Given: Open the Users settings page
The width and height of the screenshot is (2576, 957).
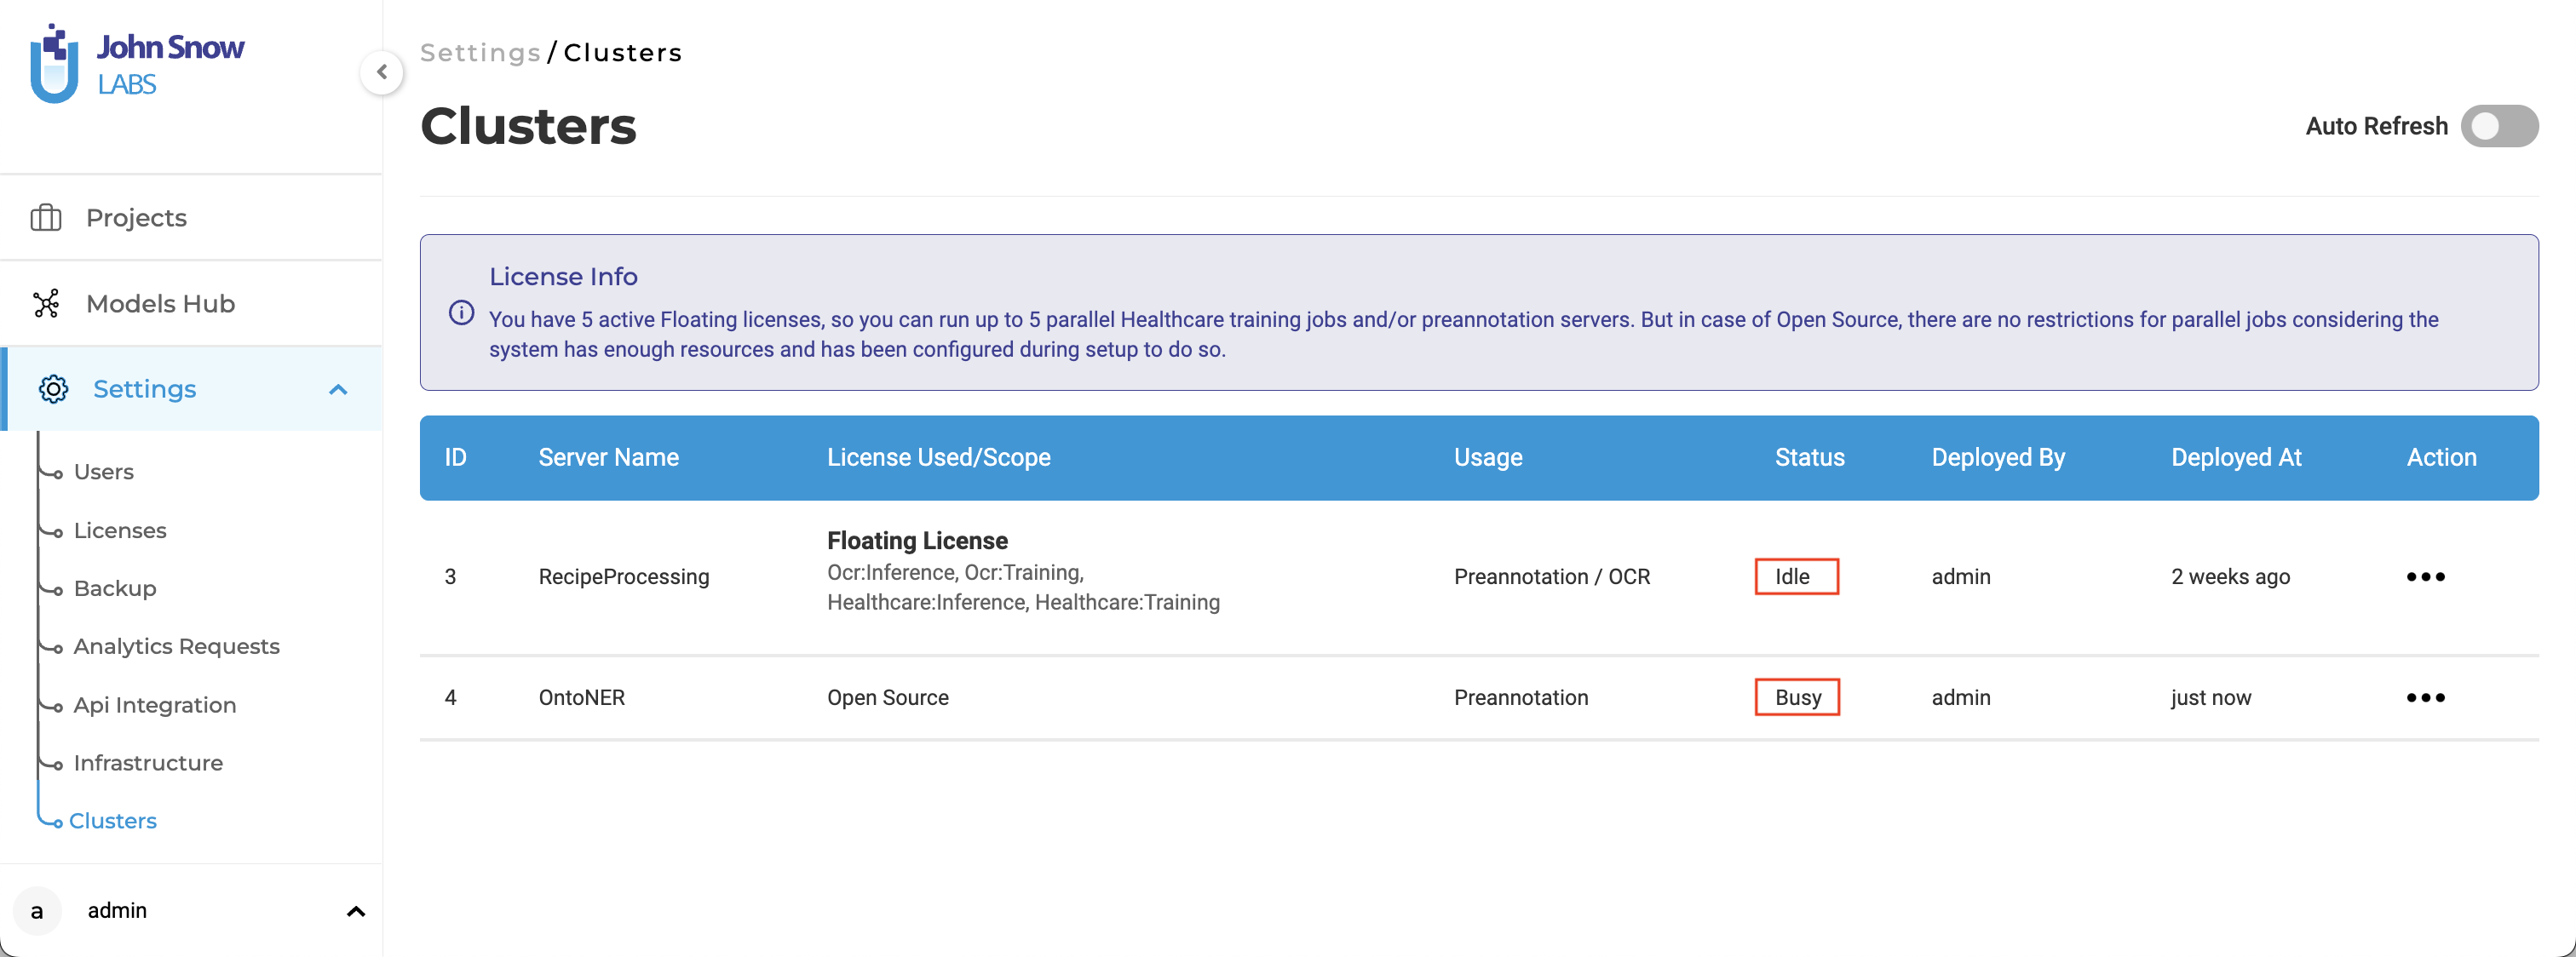Looking at the screenshot, I should 103,472.
